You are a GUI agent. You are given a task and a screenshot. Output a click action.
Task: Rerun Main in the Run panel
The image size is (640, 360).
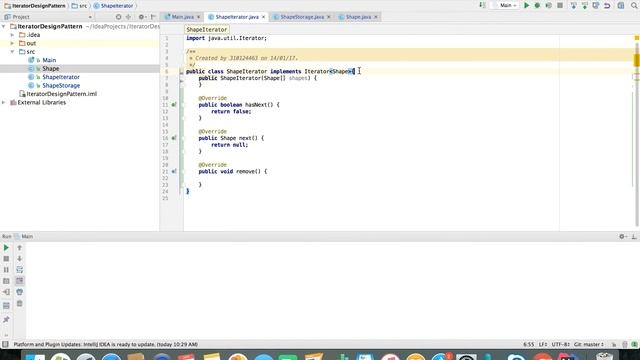pyautogui.click(x=6, y=248)
